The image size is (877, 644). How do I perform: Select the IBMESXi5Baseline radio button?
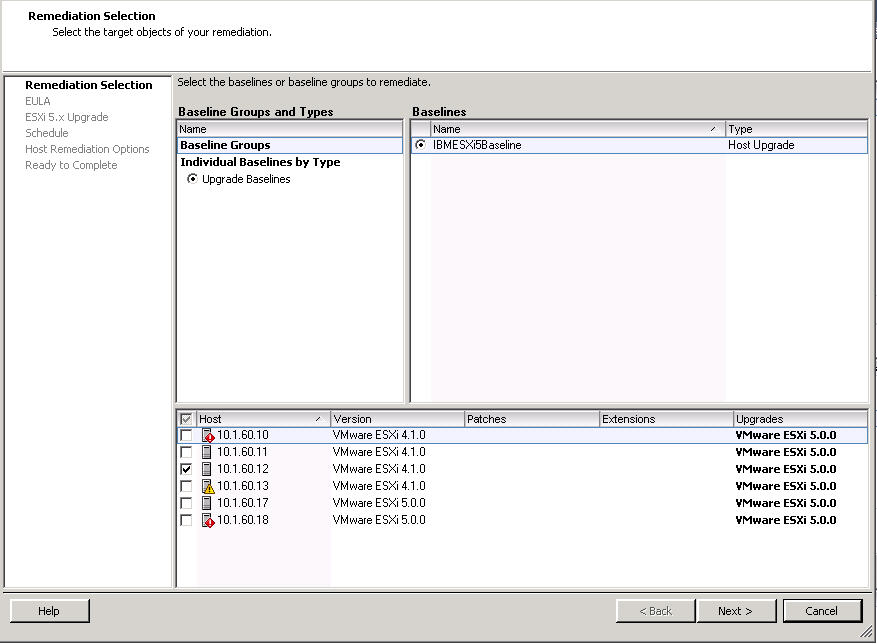pyautogui.click(x=421, y=145)
